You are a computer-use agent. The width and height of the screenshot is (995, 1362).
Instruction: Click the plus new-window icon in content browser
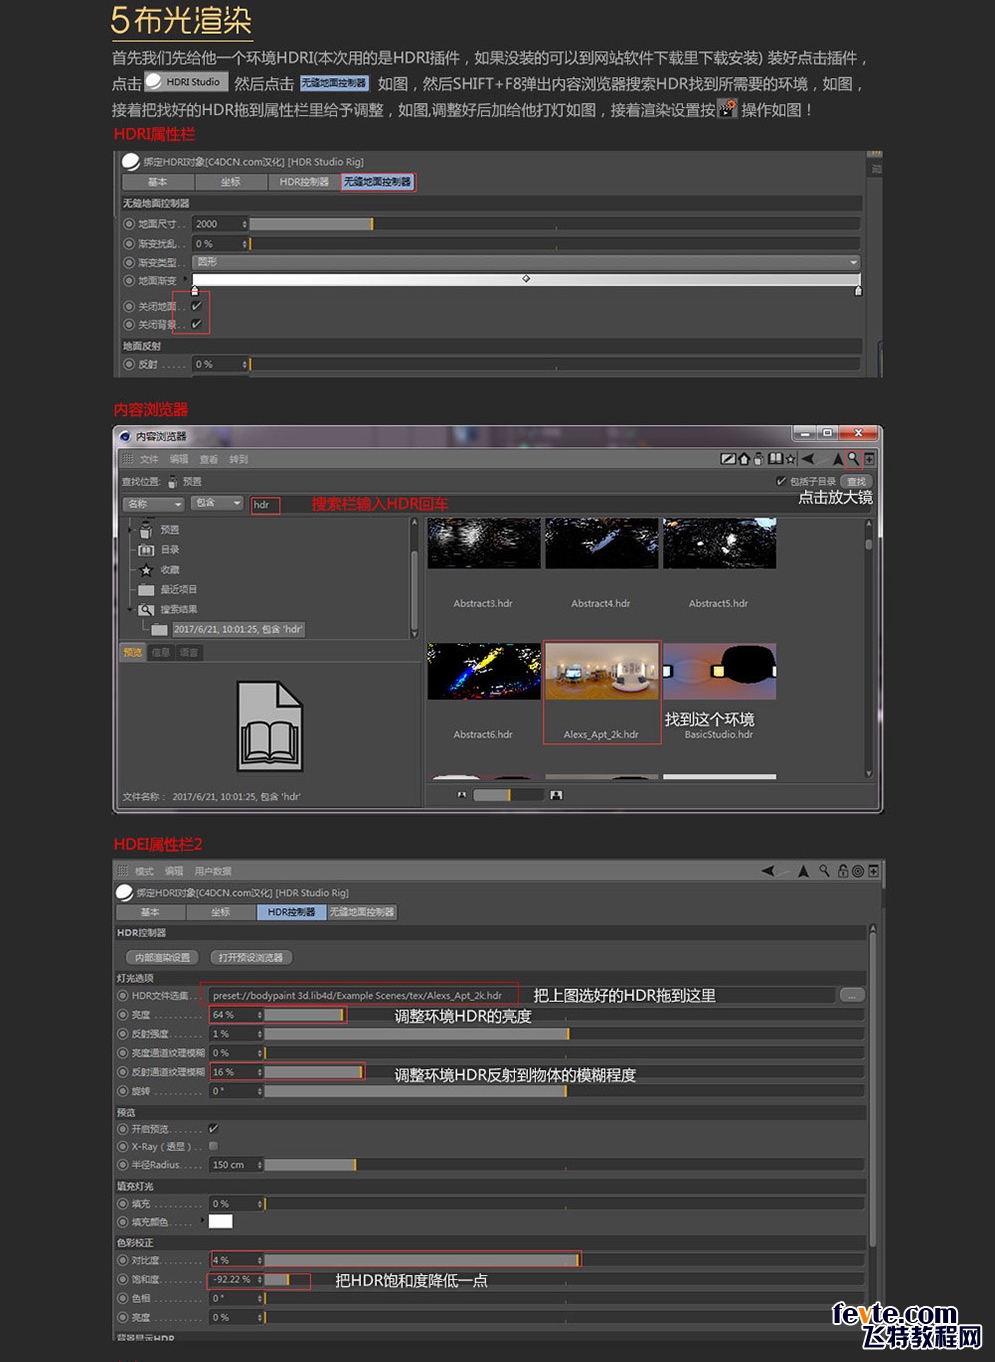[869, 459]
